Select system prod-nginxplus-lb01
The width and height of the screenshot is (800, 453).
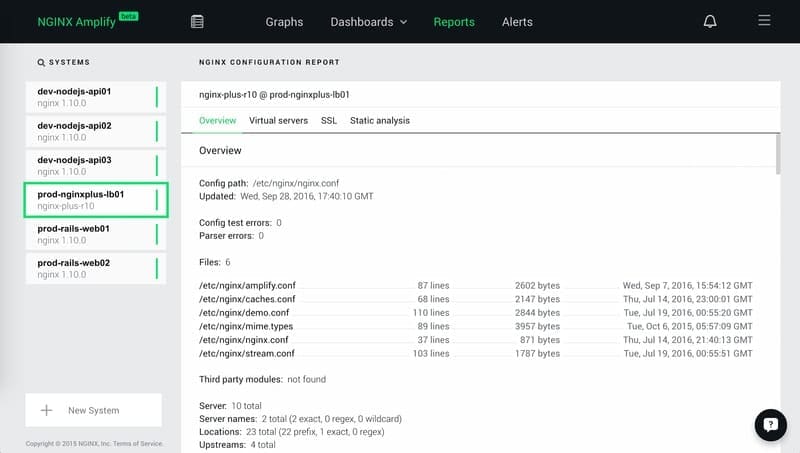tap(96, 199)
